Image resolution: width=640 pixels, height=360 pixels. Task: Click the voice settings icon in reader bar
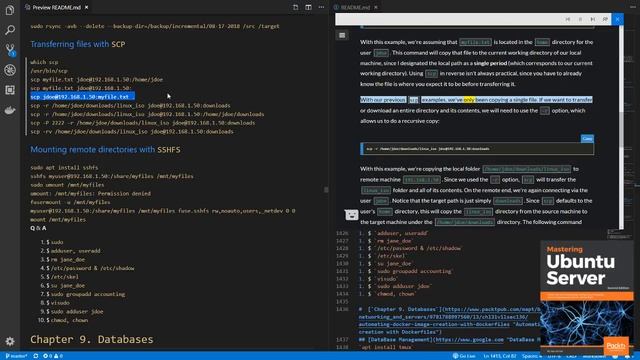[x=605, y=19]
